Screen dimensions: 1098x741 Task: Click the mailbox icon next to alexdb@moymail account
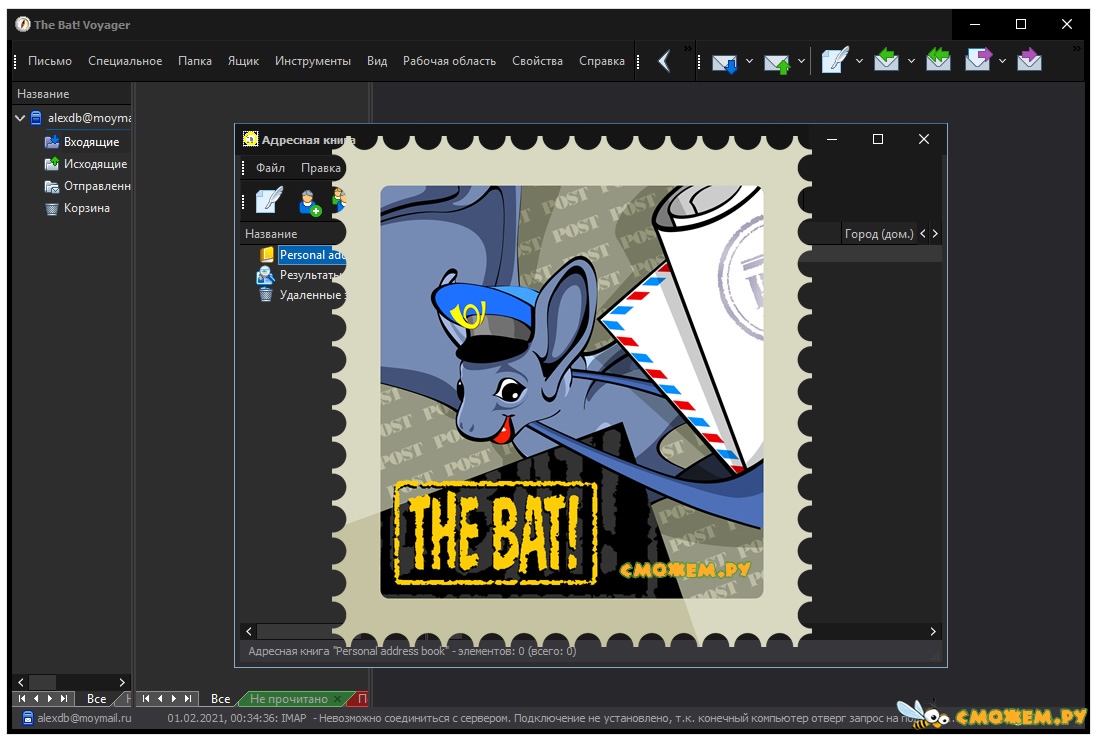coord(36,118)
